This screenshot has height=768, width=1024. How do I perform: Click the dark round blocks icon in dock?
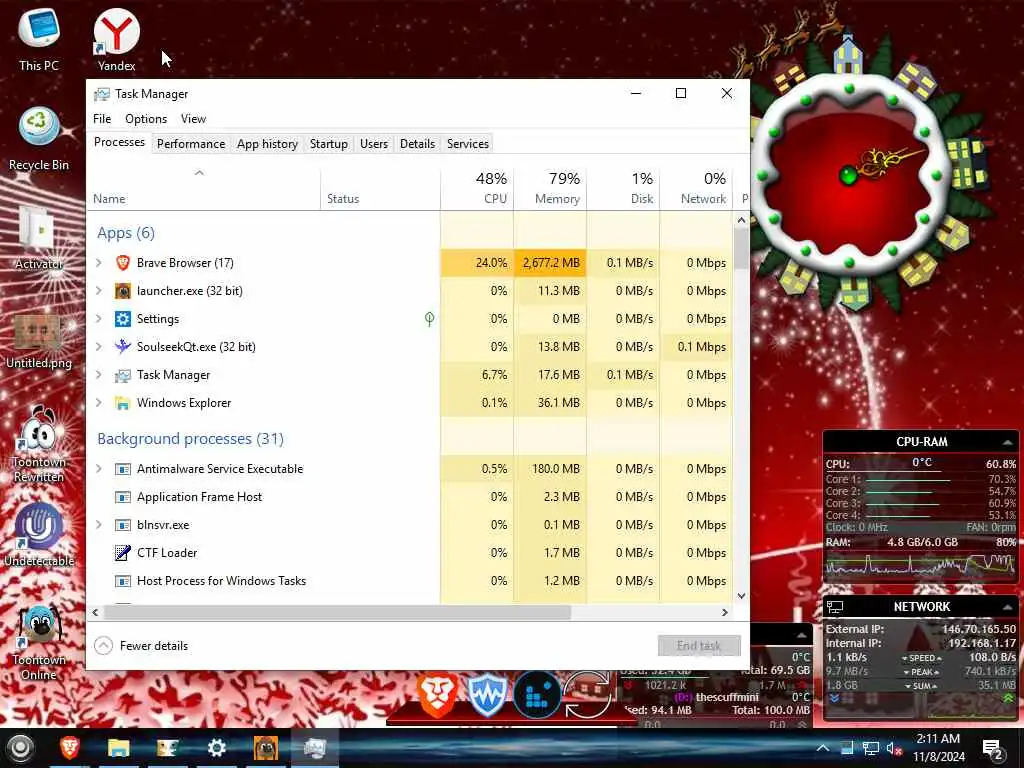pyautogui.click(x=537, y=695)
